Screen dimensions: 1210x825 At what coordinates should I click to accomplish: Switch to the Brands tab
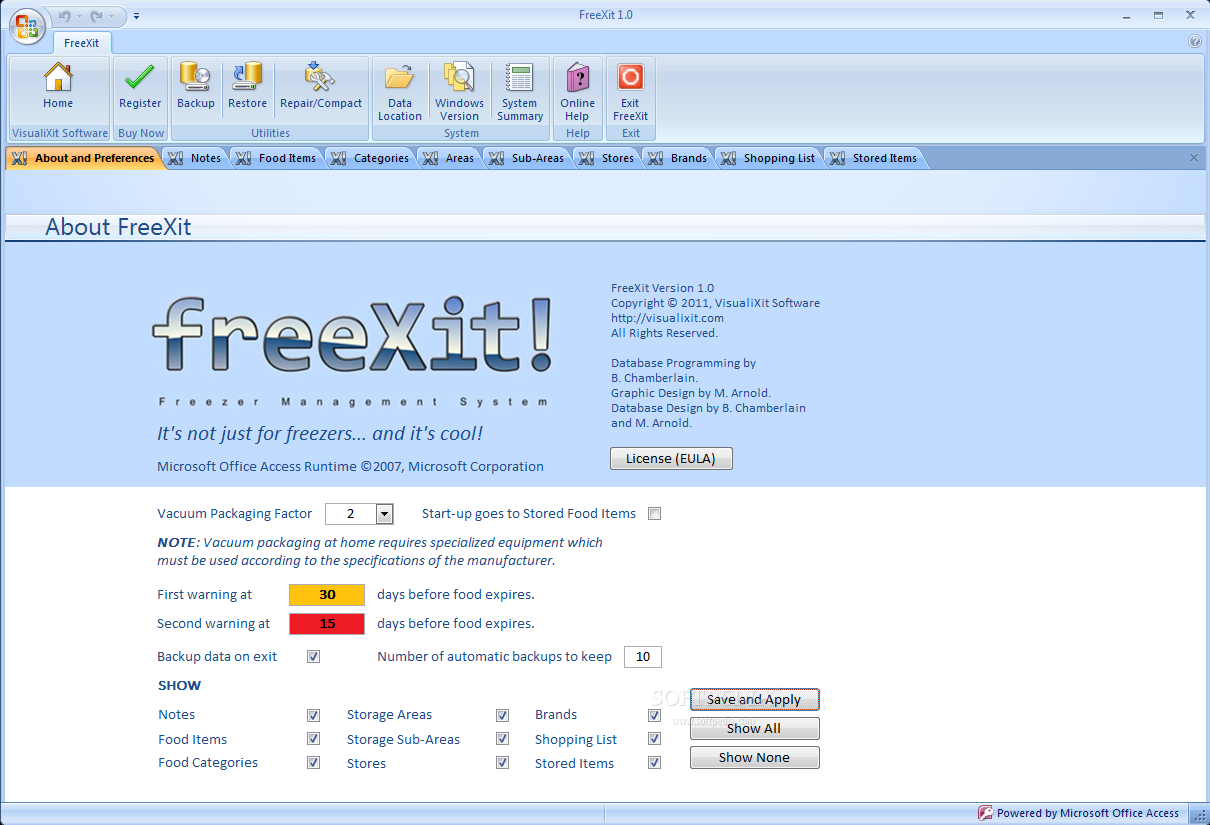point(678,158)
